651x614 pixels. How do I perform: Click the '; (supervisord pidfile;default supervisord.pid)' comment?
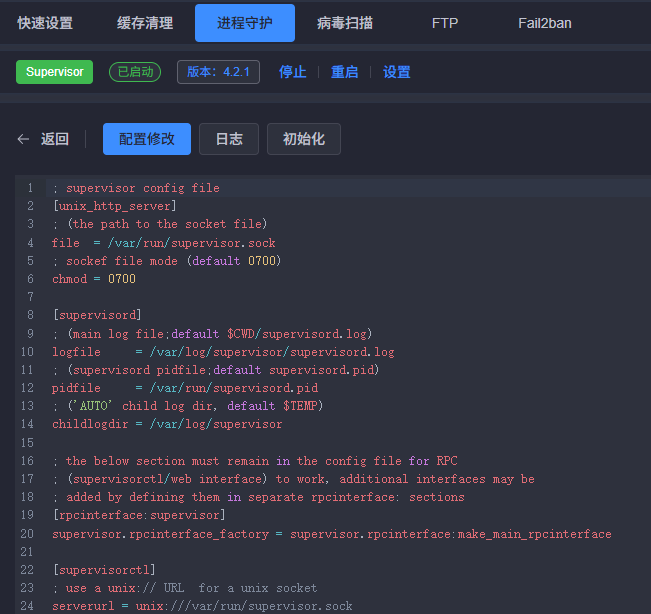coord(216,370)
